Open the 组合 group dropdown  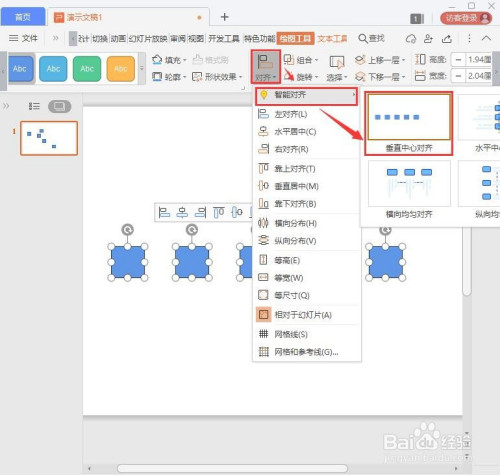301,60
